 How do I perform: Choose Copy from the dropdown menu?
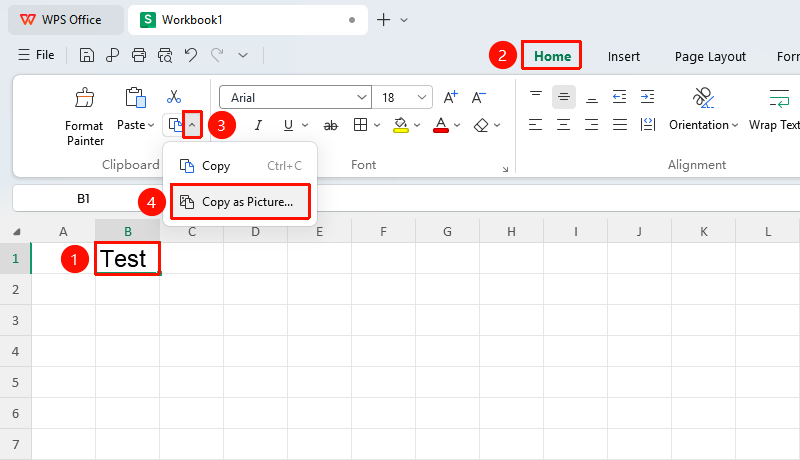(x=240, y=166)
